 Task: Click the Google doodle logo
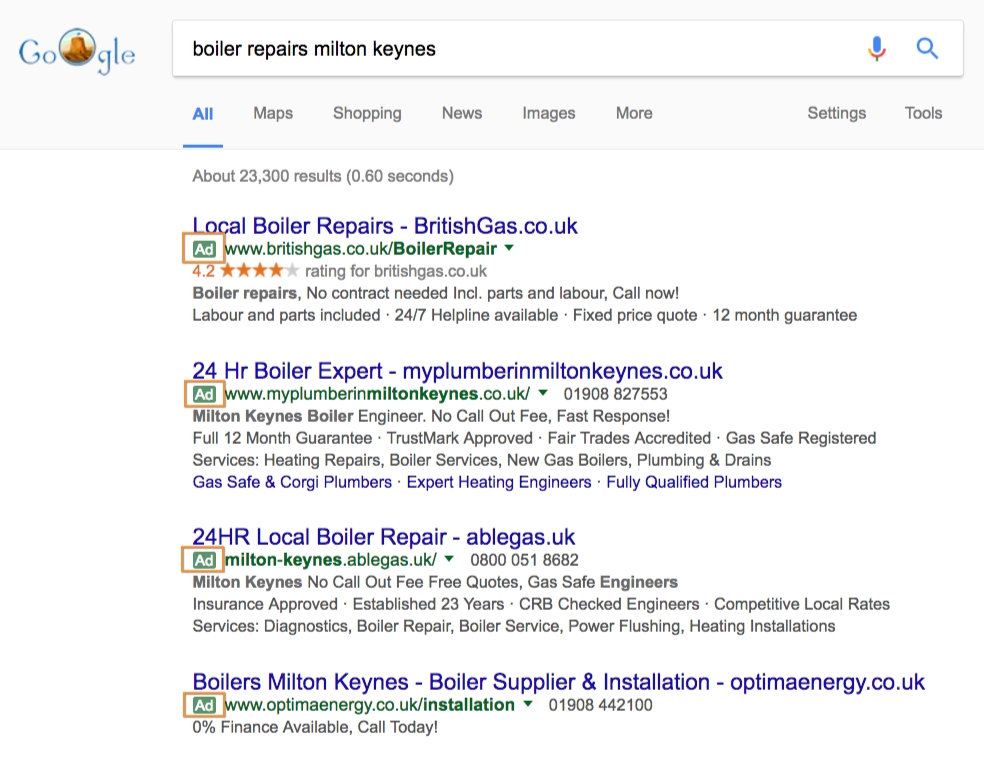tap(77, 50)
